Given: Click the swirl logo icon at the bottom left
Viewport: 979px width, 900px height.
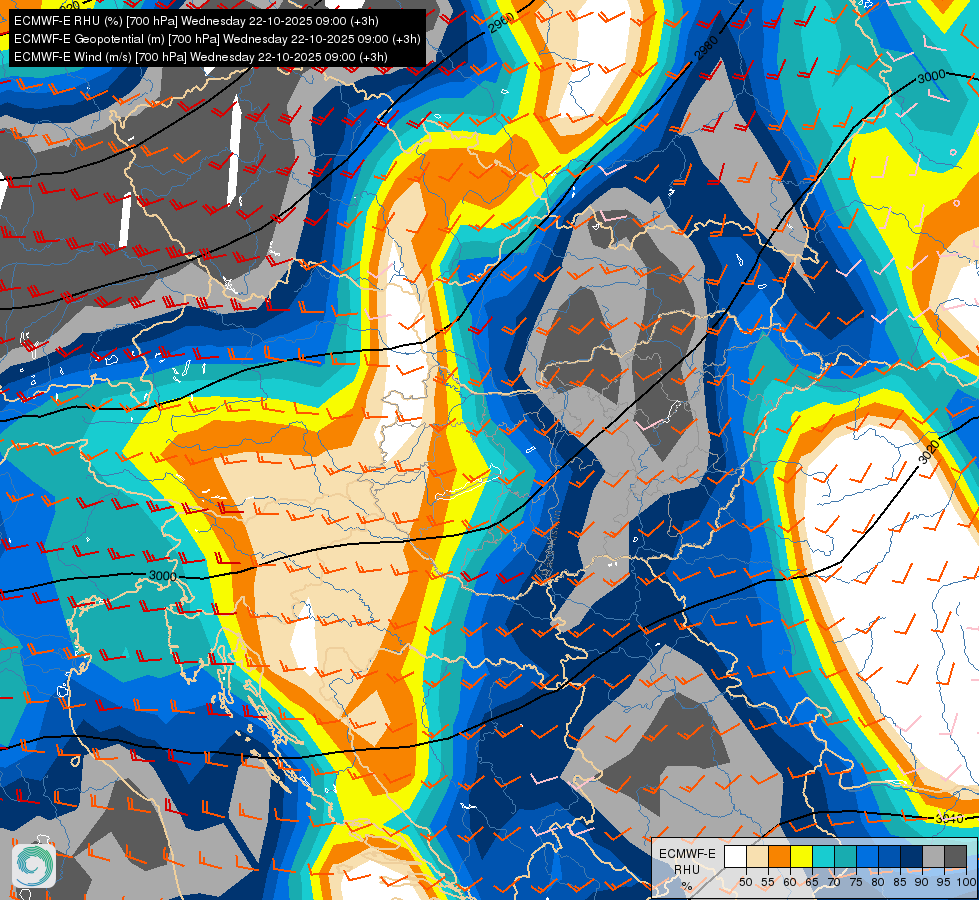Looking at the screenshot, I should [34, 866].
